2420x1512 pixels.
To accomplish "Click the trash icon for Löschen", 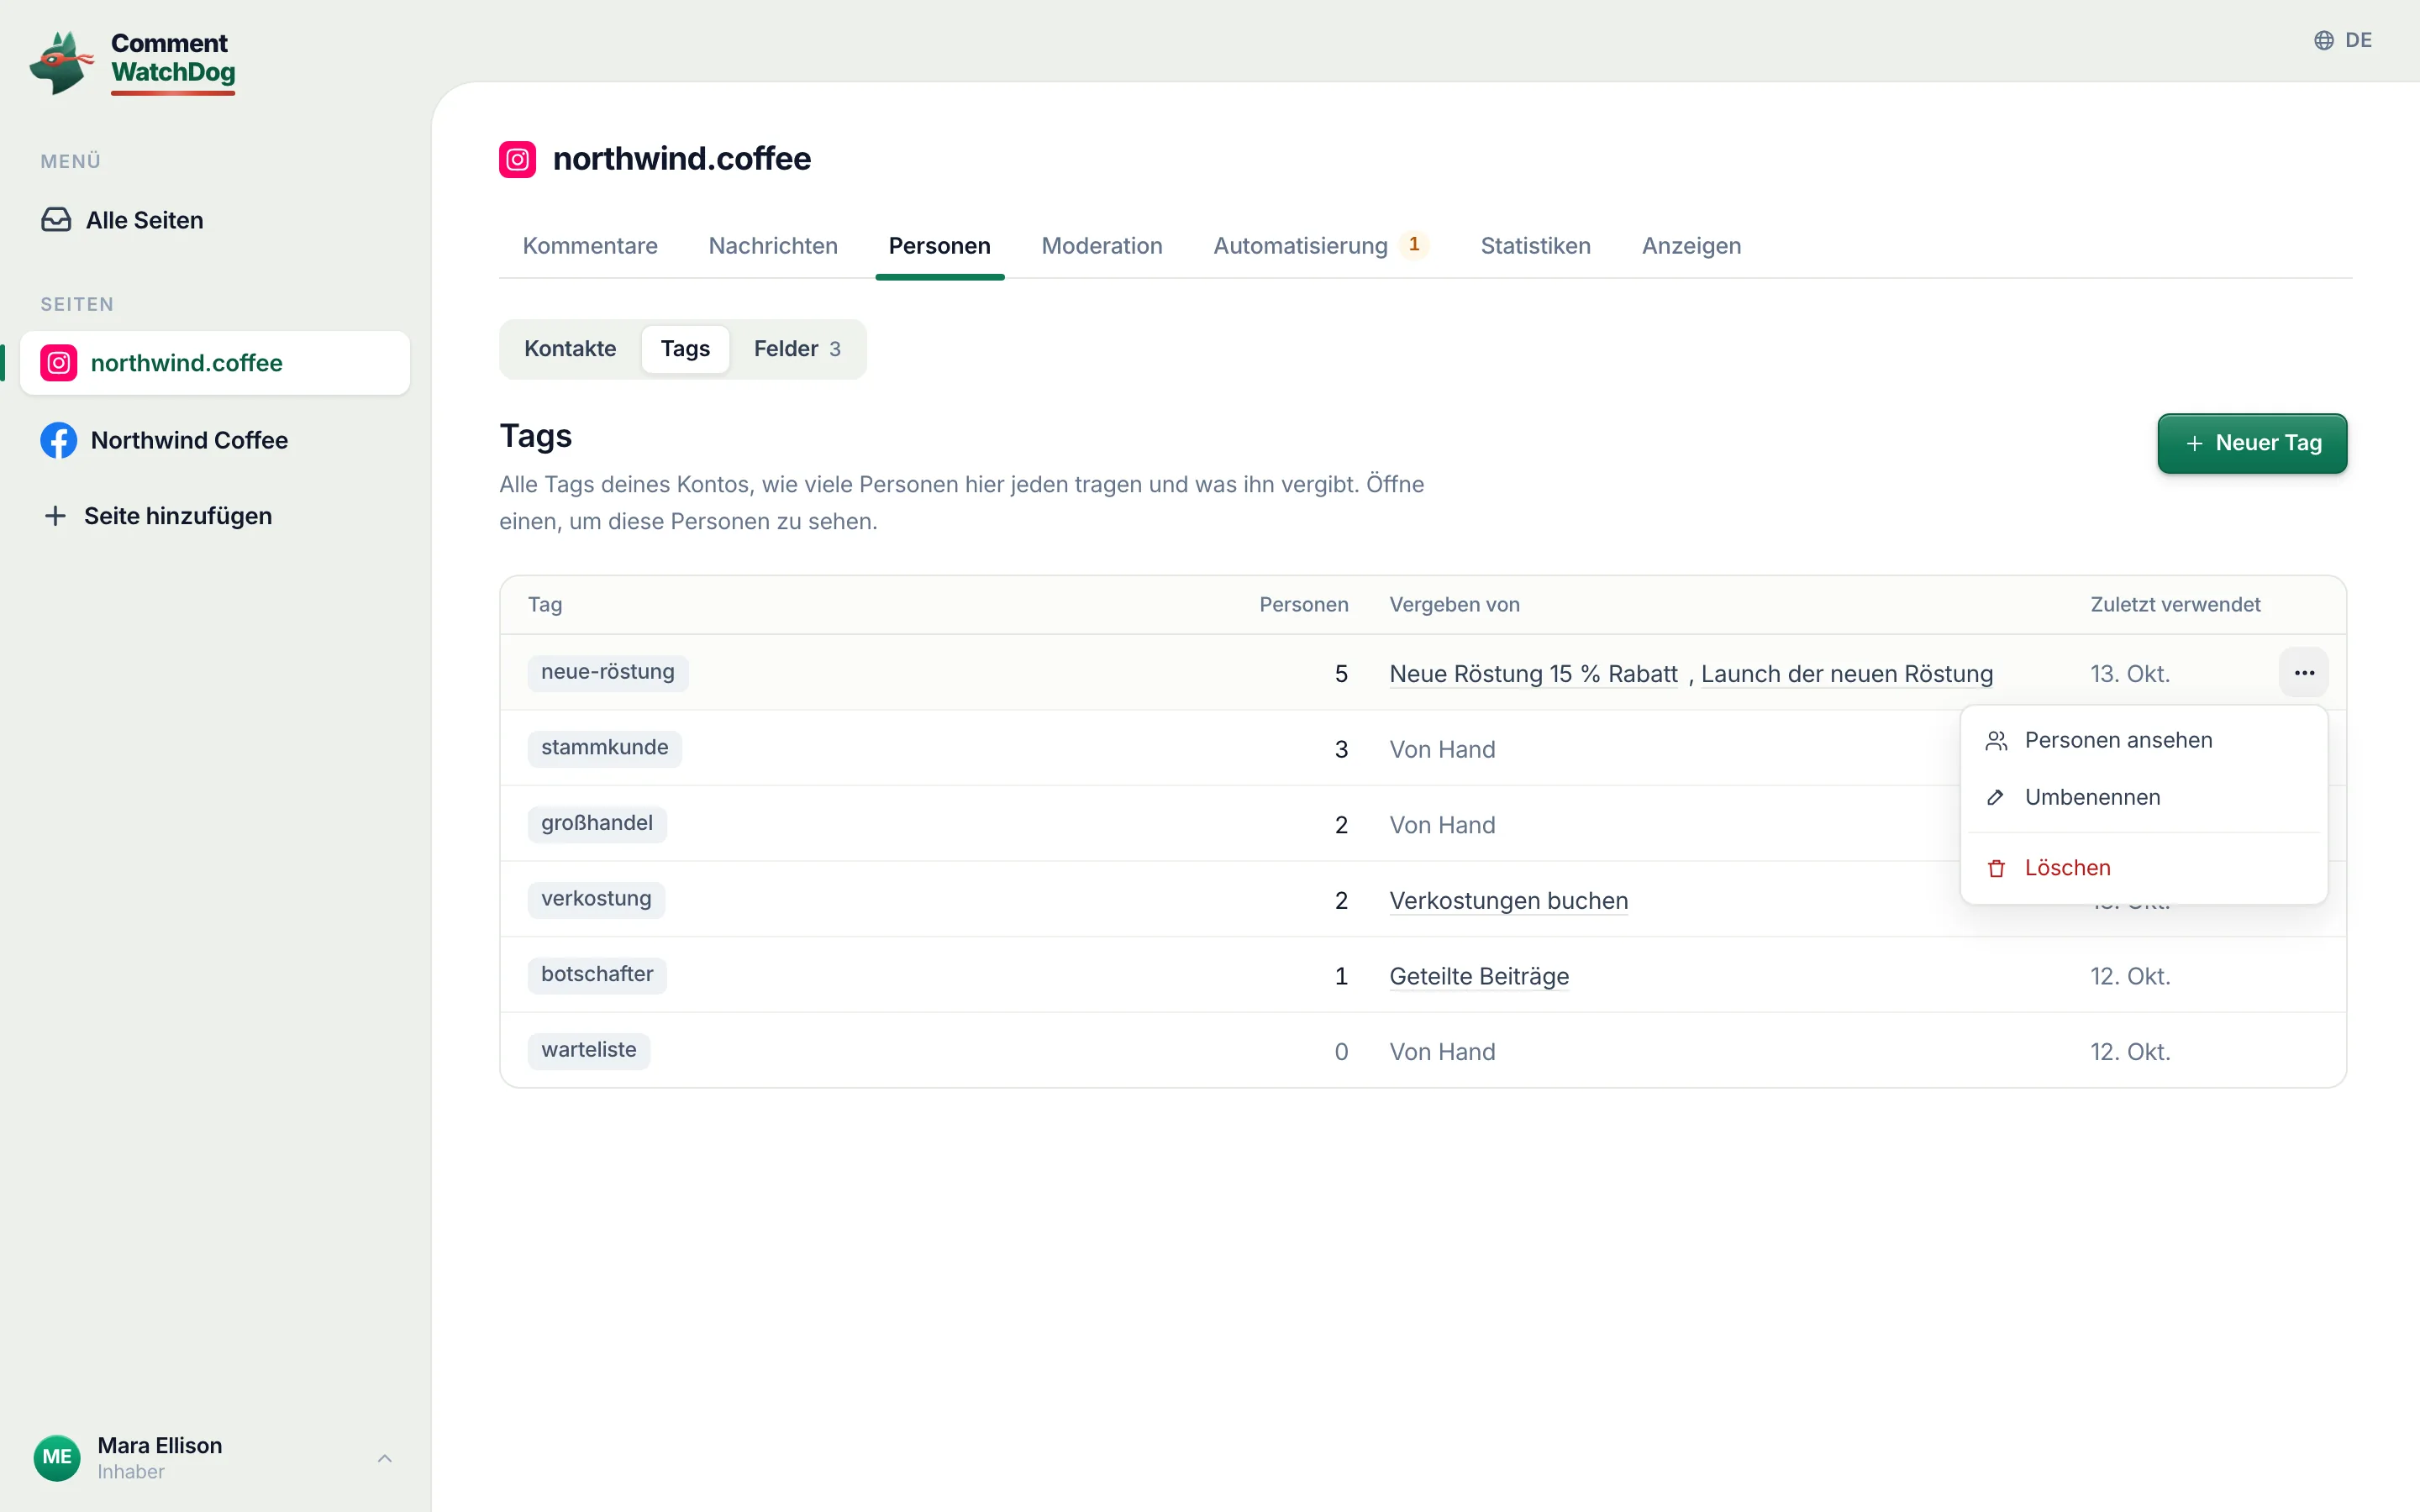I will (1996, 868).
